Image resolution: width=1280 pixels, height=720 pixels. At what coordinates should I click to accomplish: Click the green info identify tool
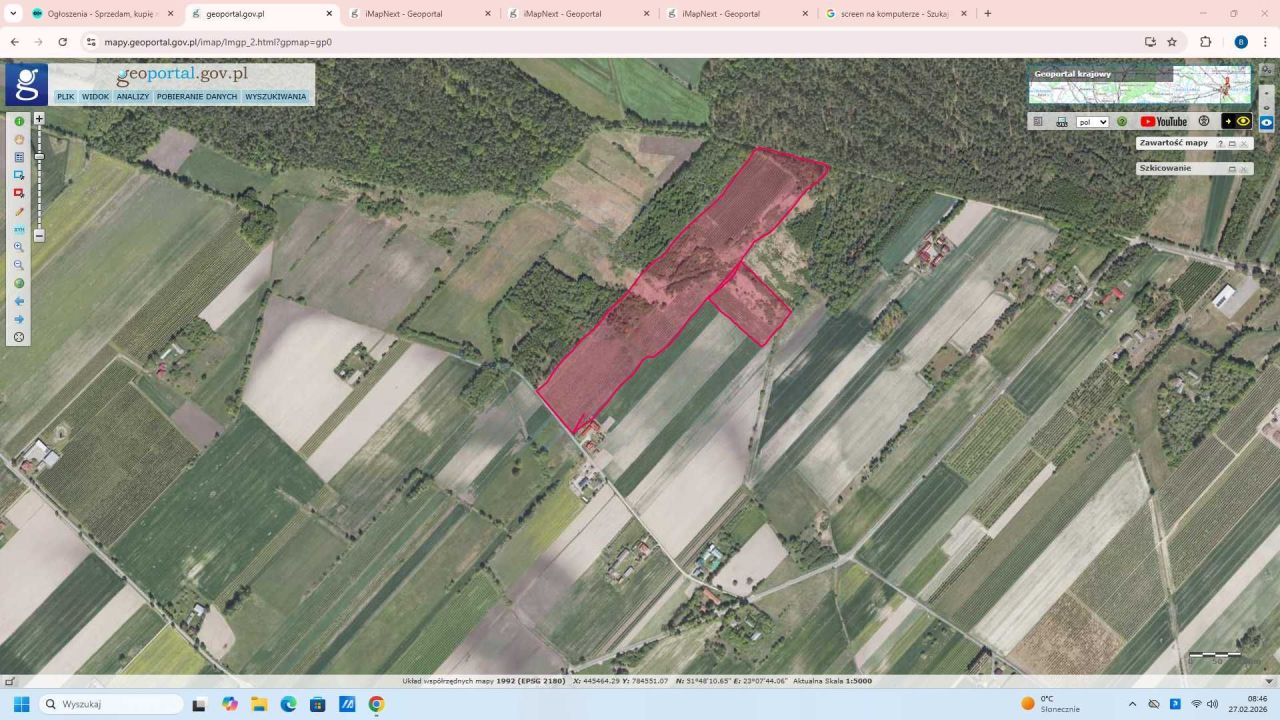click(x=19, y=121)
